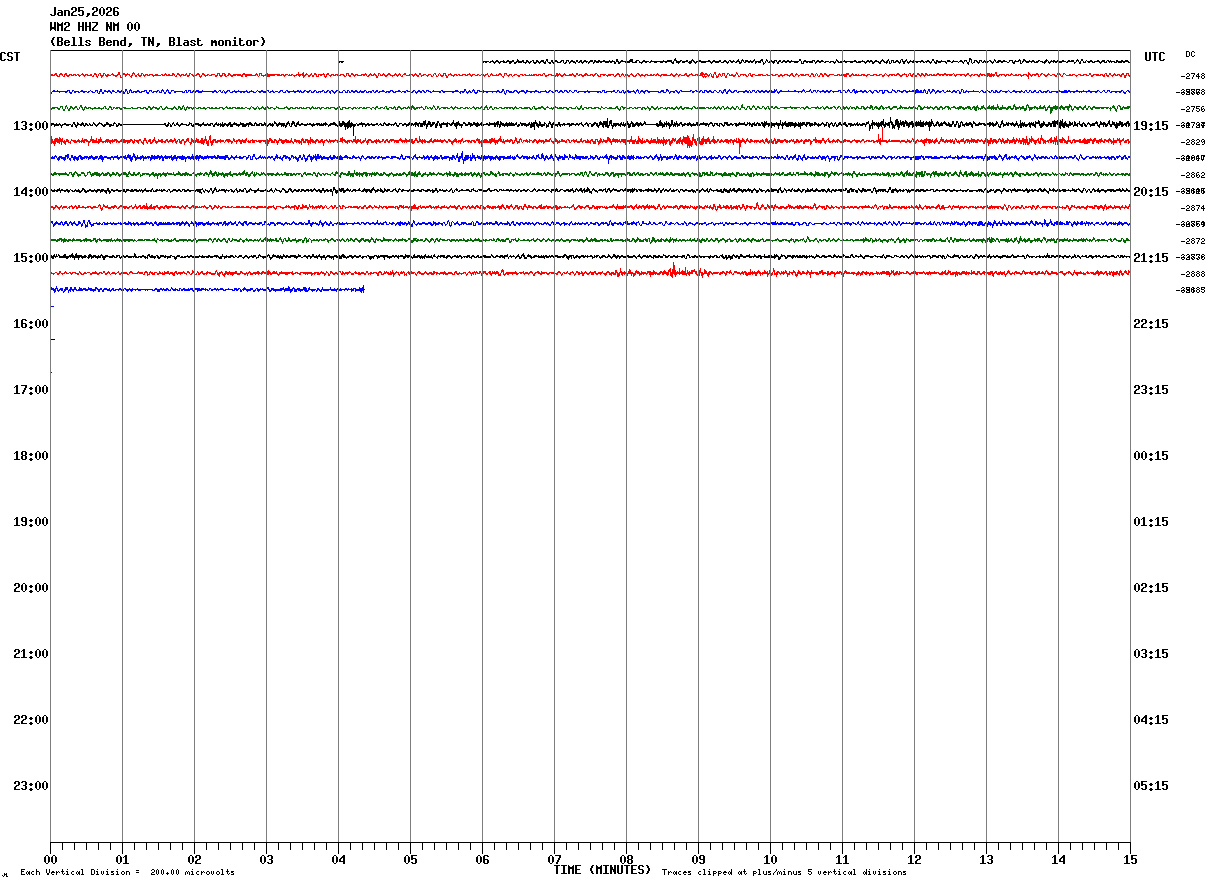Viewport: 1210px width, 886px height.
Task: Select the station code WM2 HHZ NM 00
Action: [x=95, y=27]
